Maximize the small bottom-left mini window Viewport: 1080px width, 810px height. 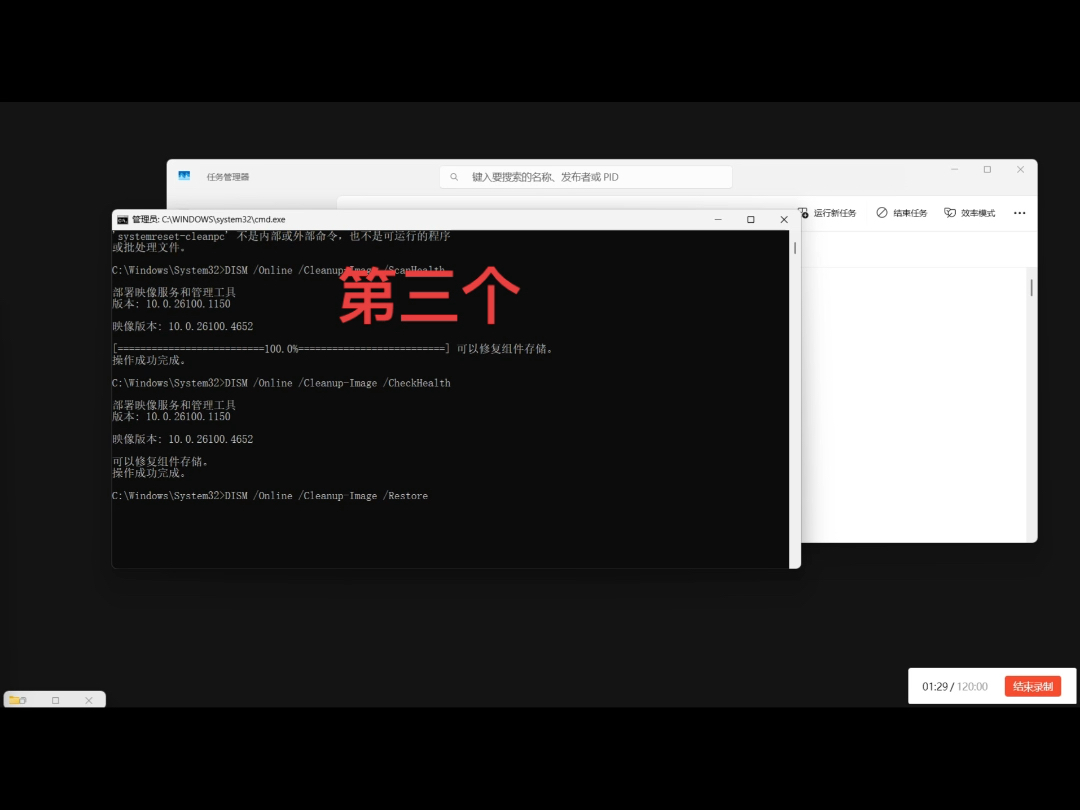56,700
